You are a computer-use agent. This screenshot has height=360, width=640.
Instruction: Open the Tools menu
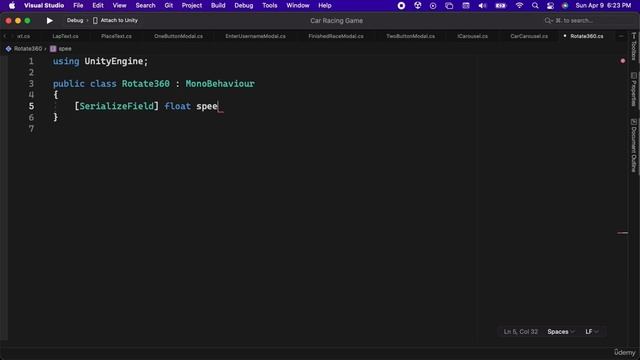269,6
